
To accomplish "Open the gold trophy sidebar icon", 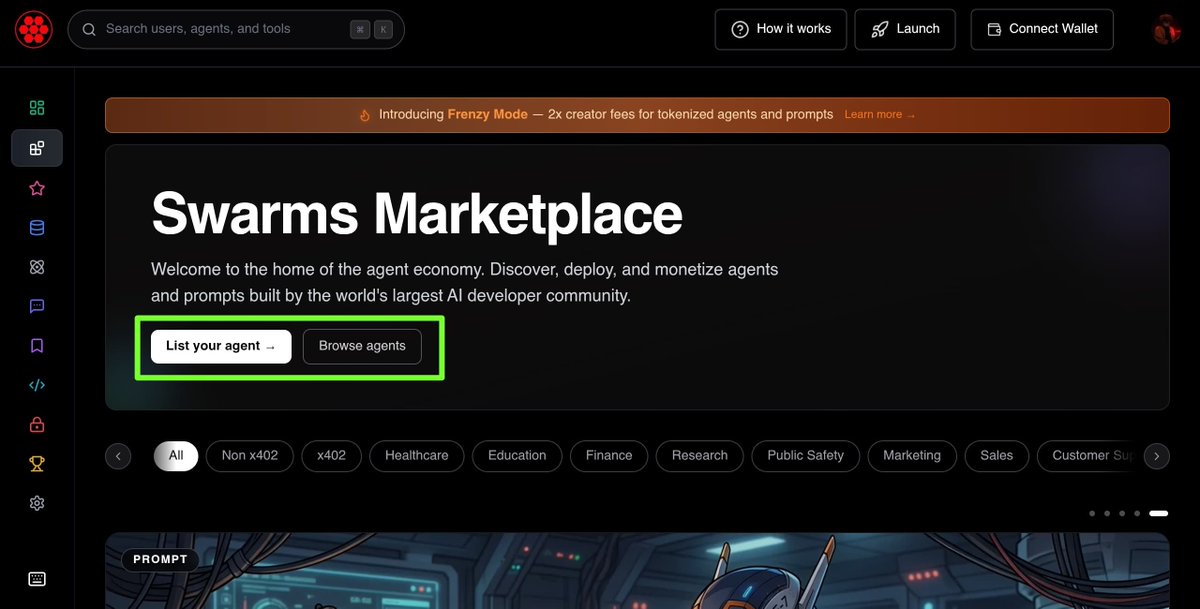I will click(37, 464).
